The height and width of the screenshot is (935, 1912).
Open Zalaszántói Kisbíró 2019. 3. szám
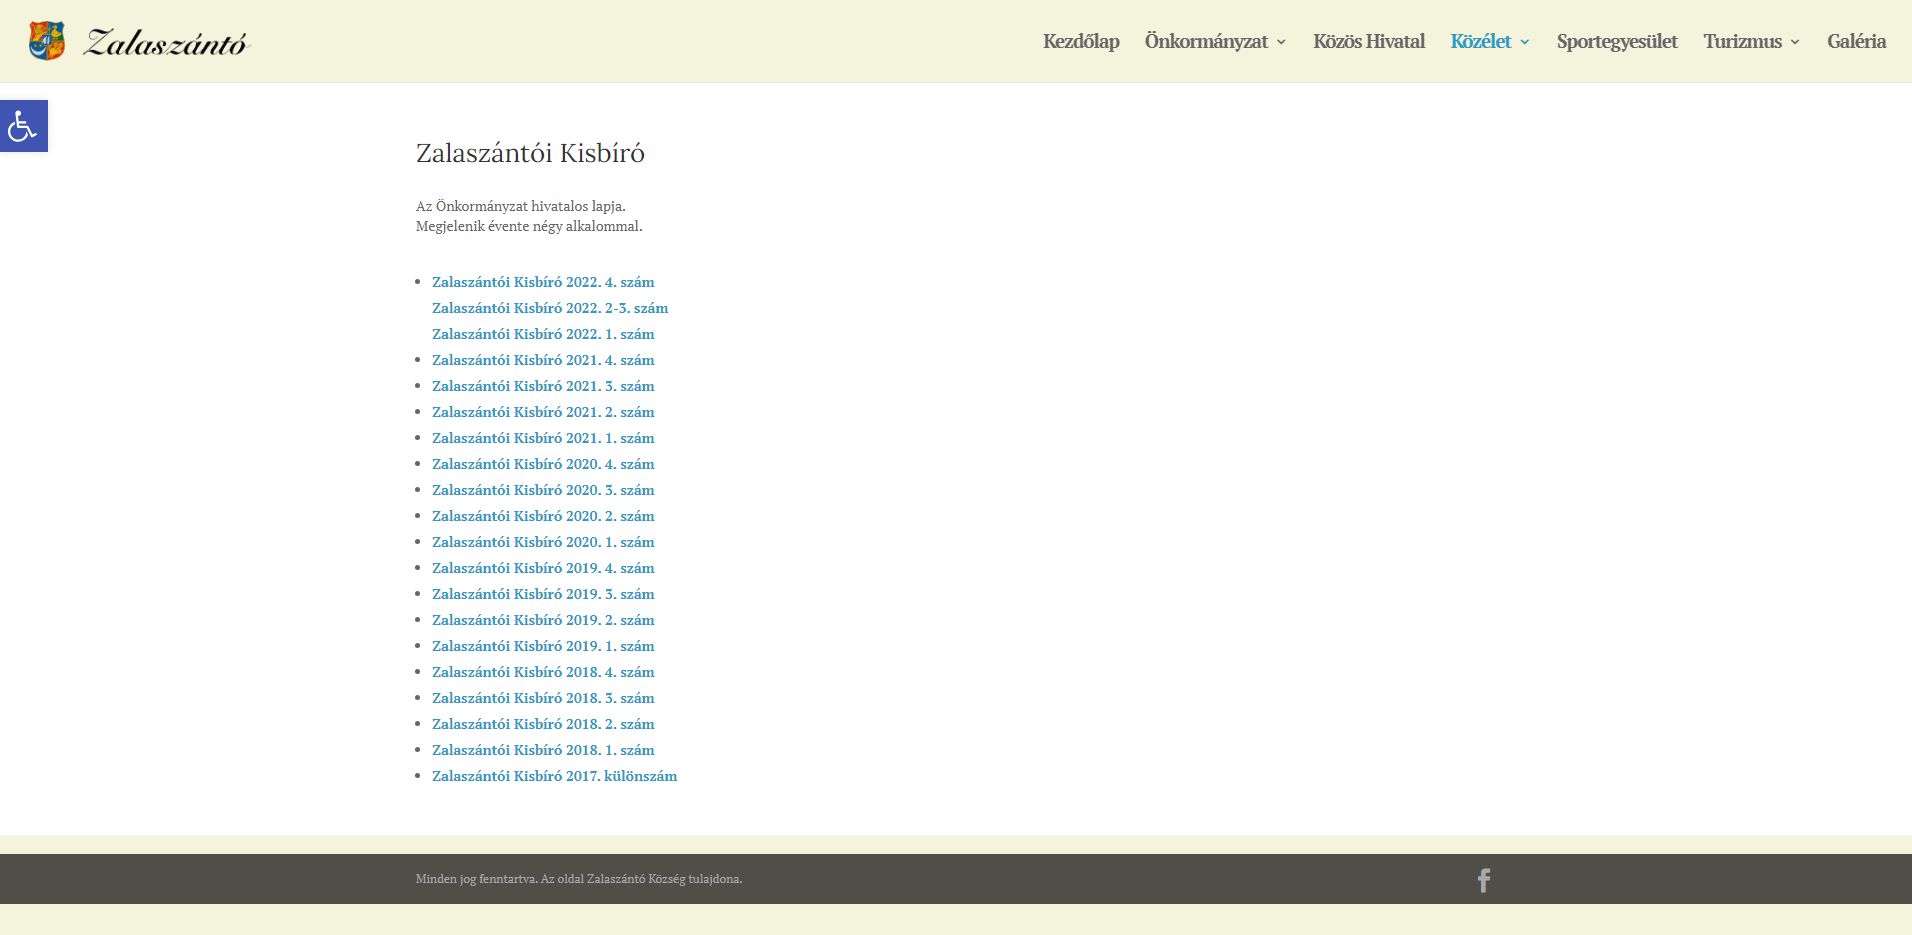[543, 594]
